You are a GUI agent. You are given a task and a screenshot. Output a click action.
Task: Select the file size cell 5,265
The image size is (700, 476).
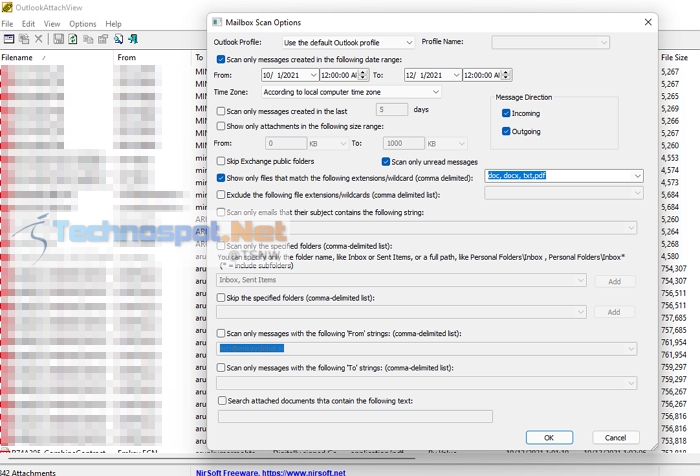point(670,96)
